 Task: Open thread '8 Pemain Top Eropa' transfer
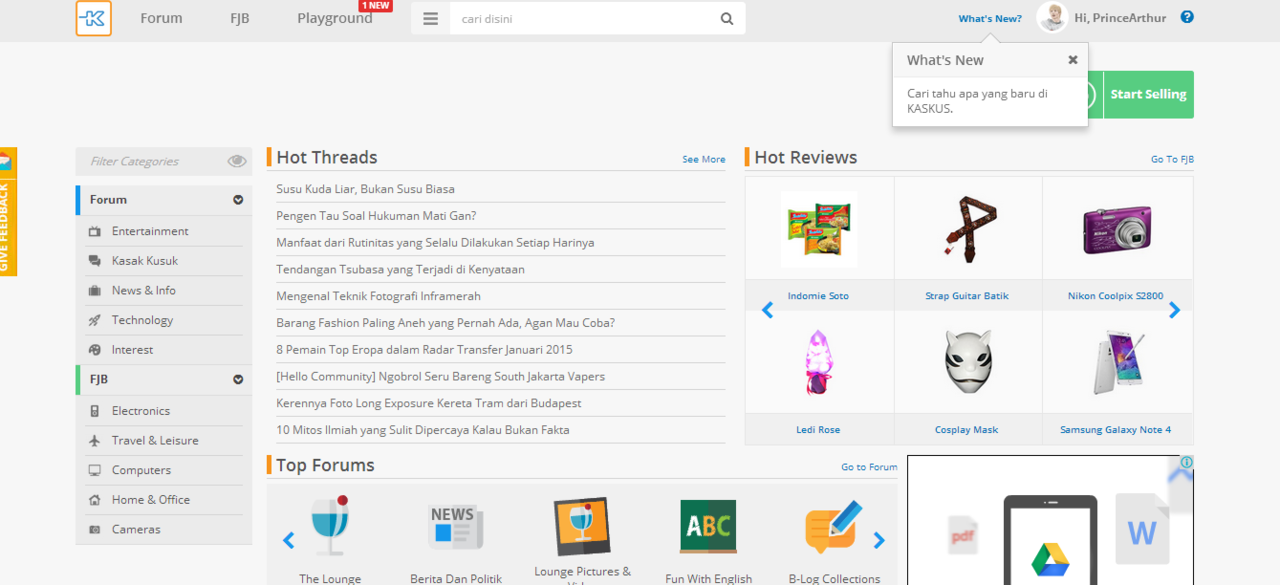tap(425, 350)
